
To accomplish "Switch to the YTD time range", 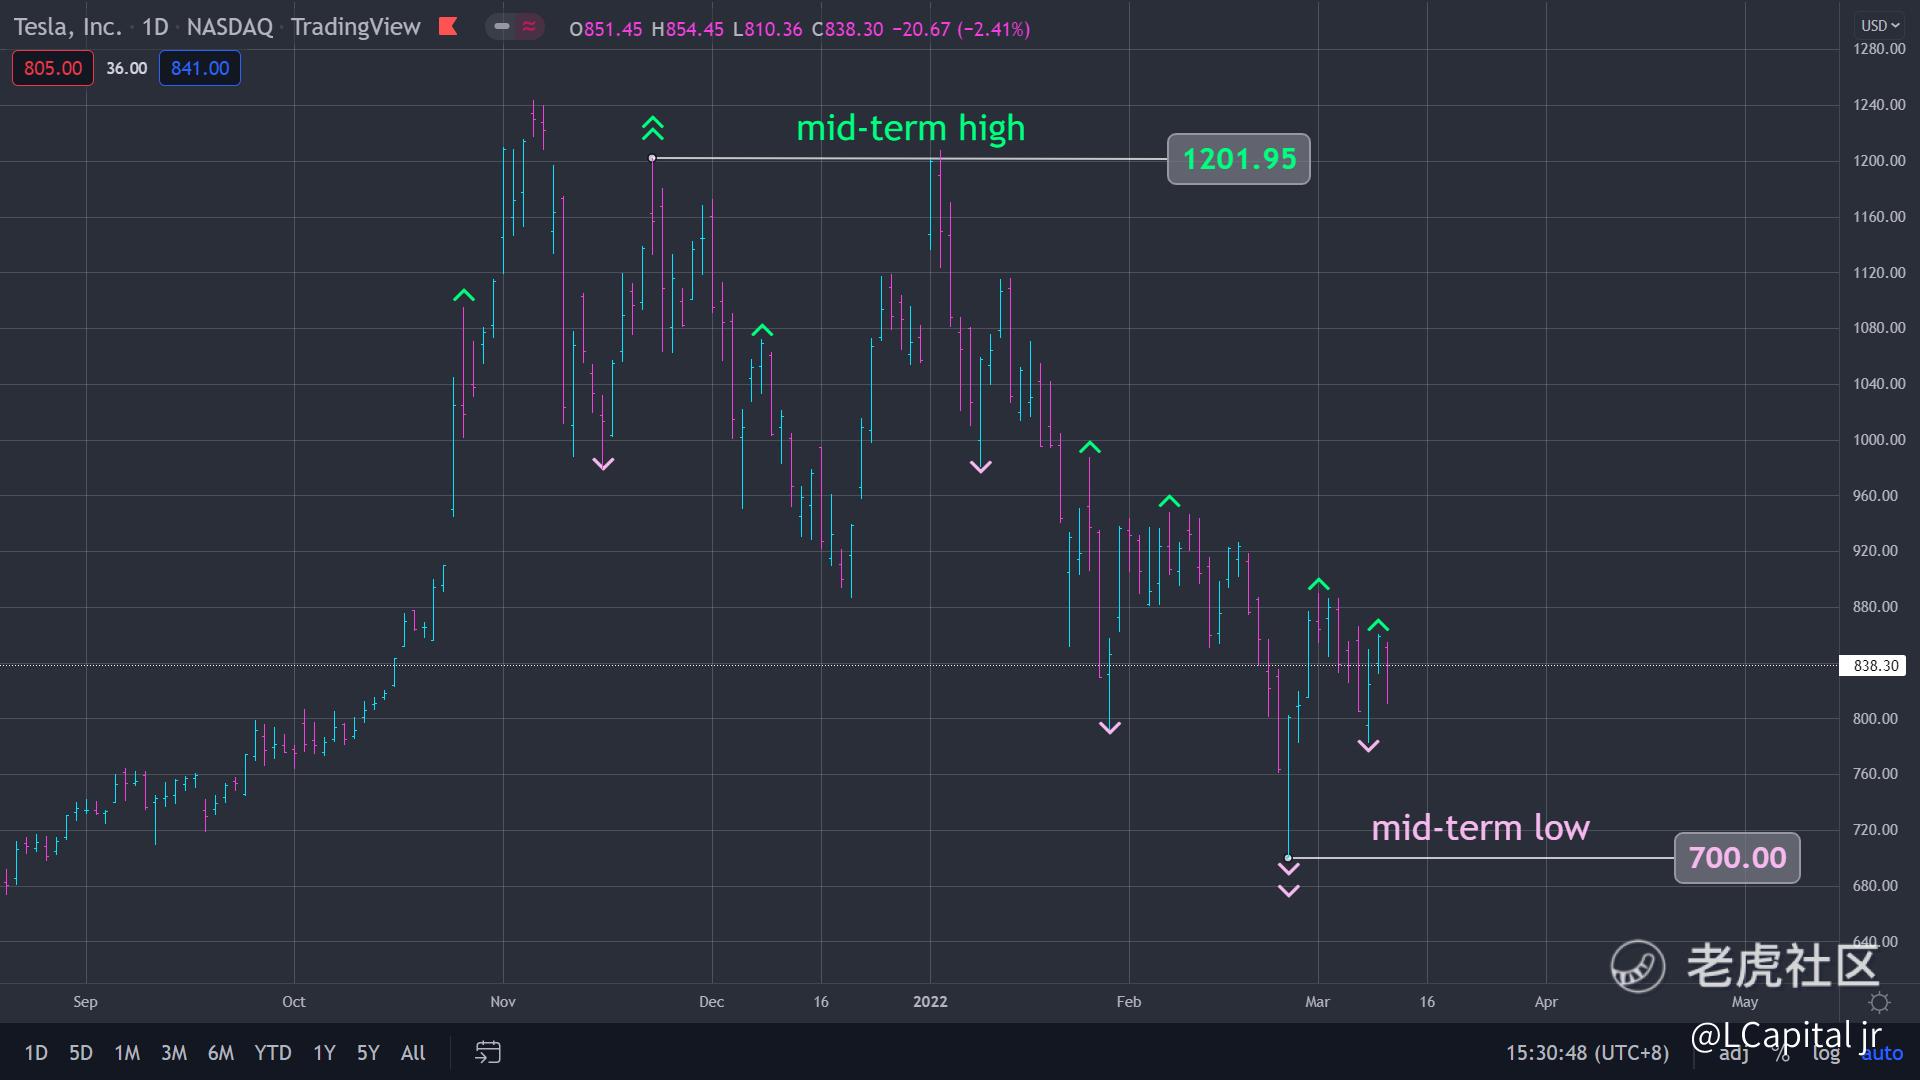I will click(x=272, y=1053).
